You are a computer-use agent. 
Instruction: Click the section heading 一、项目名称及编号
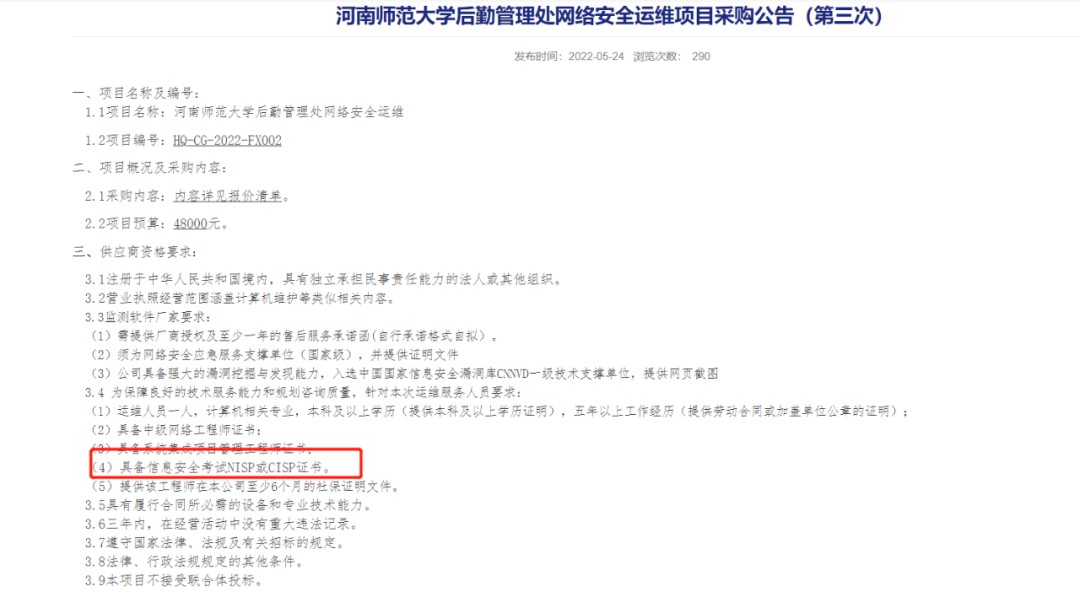point(136,93)
